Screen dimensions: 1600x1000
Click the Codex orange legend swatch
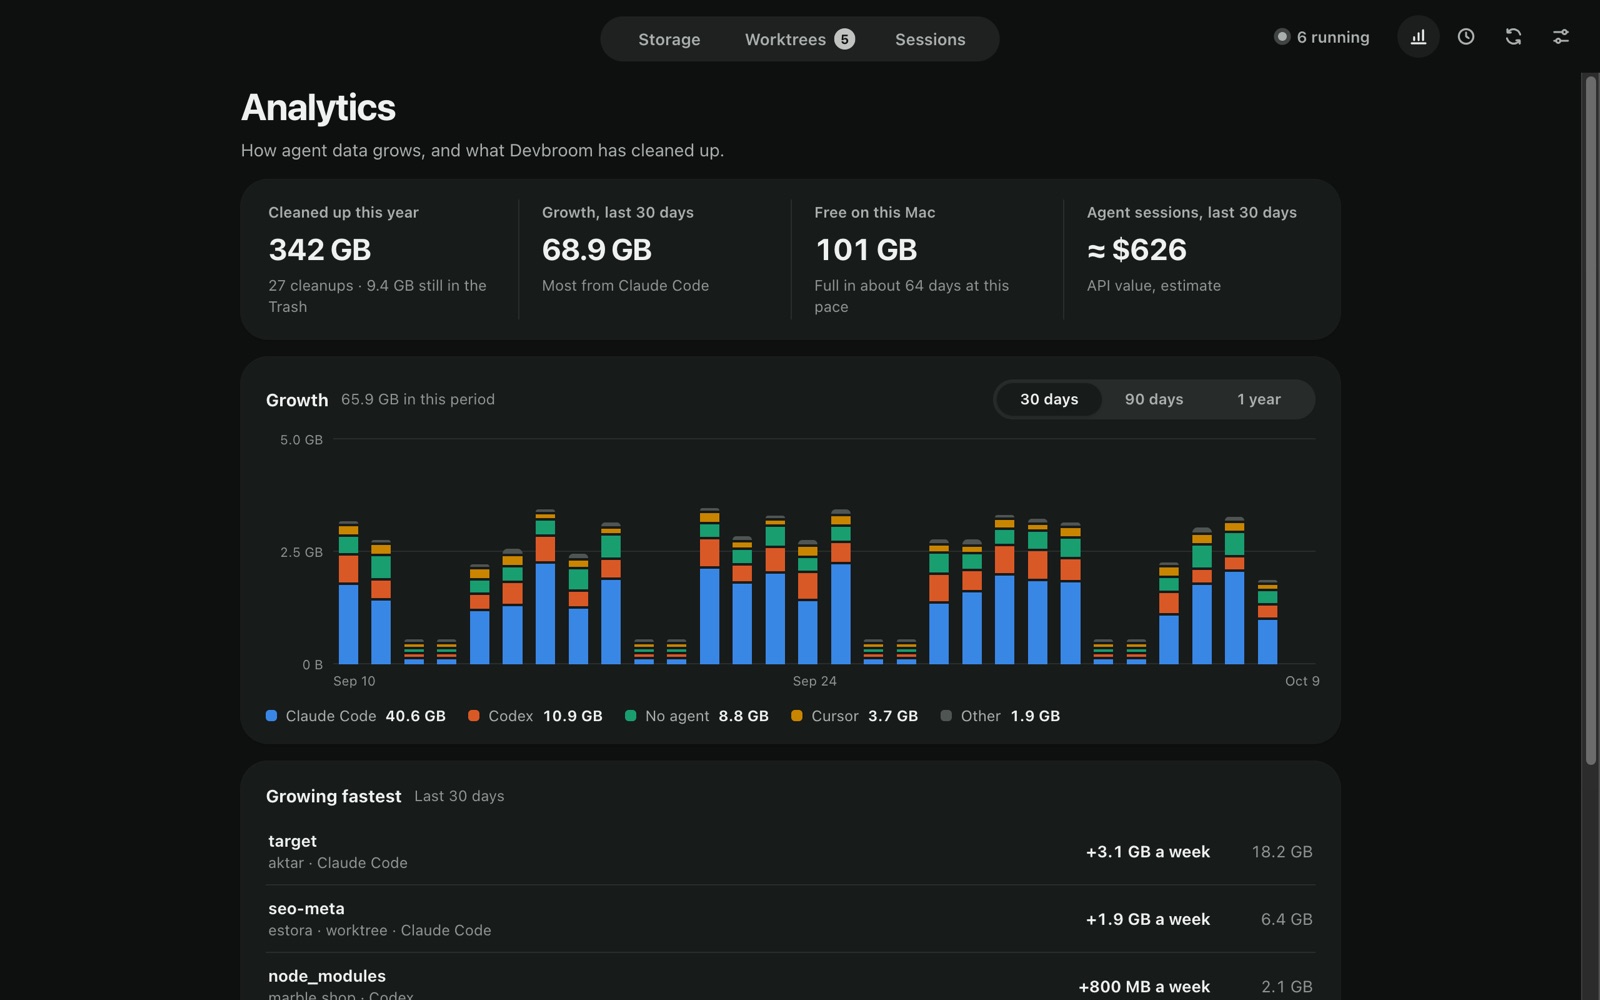474,716
